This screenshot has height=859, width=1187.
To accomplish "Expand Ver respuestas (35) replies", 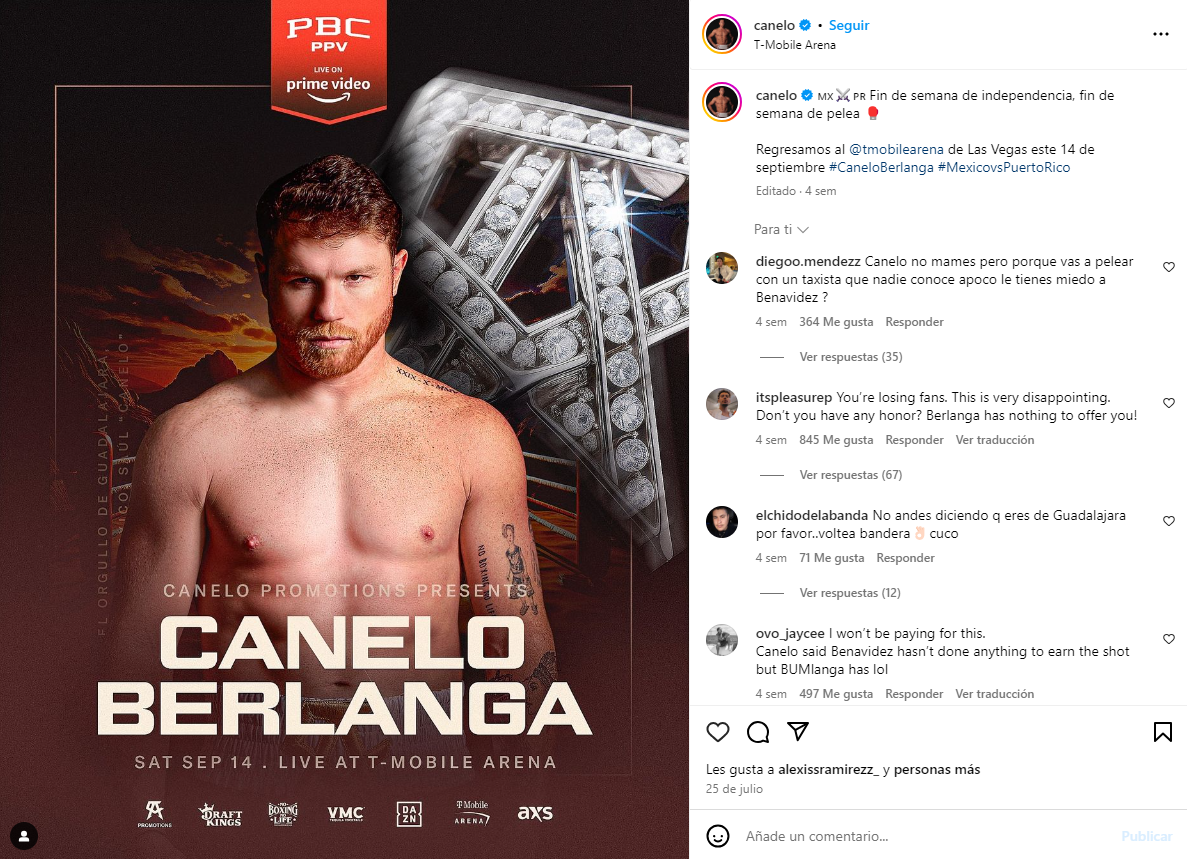I will (851, 356).
